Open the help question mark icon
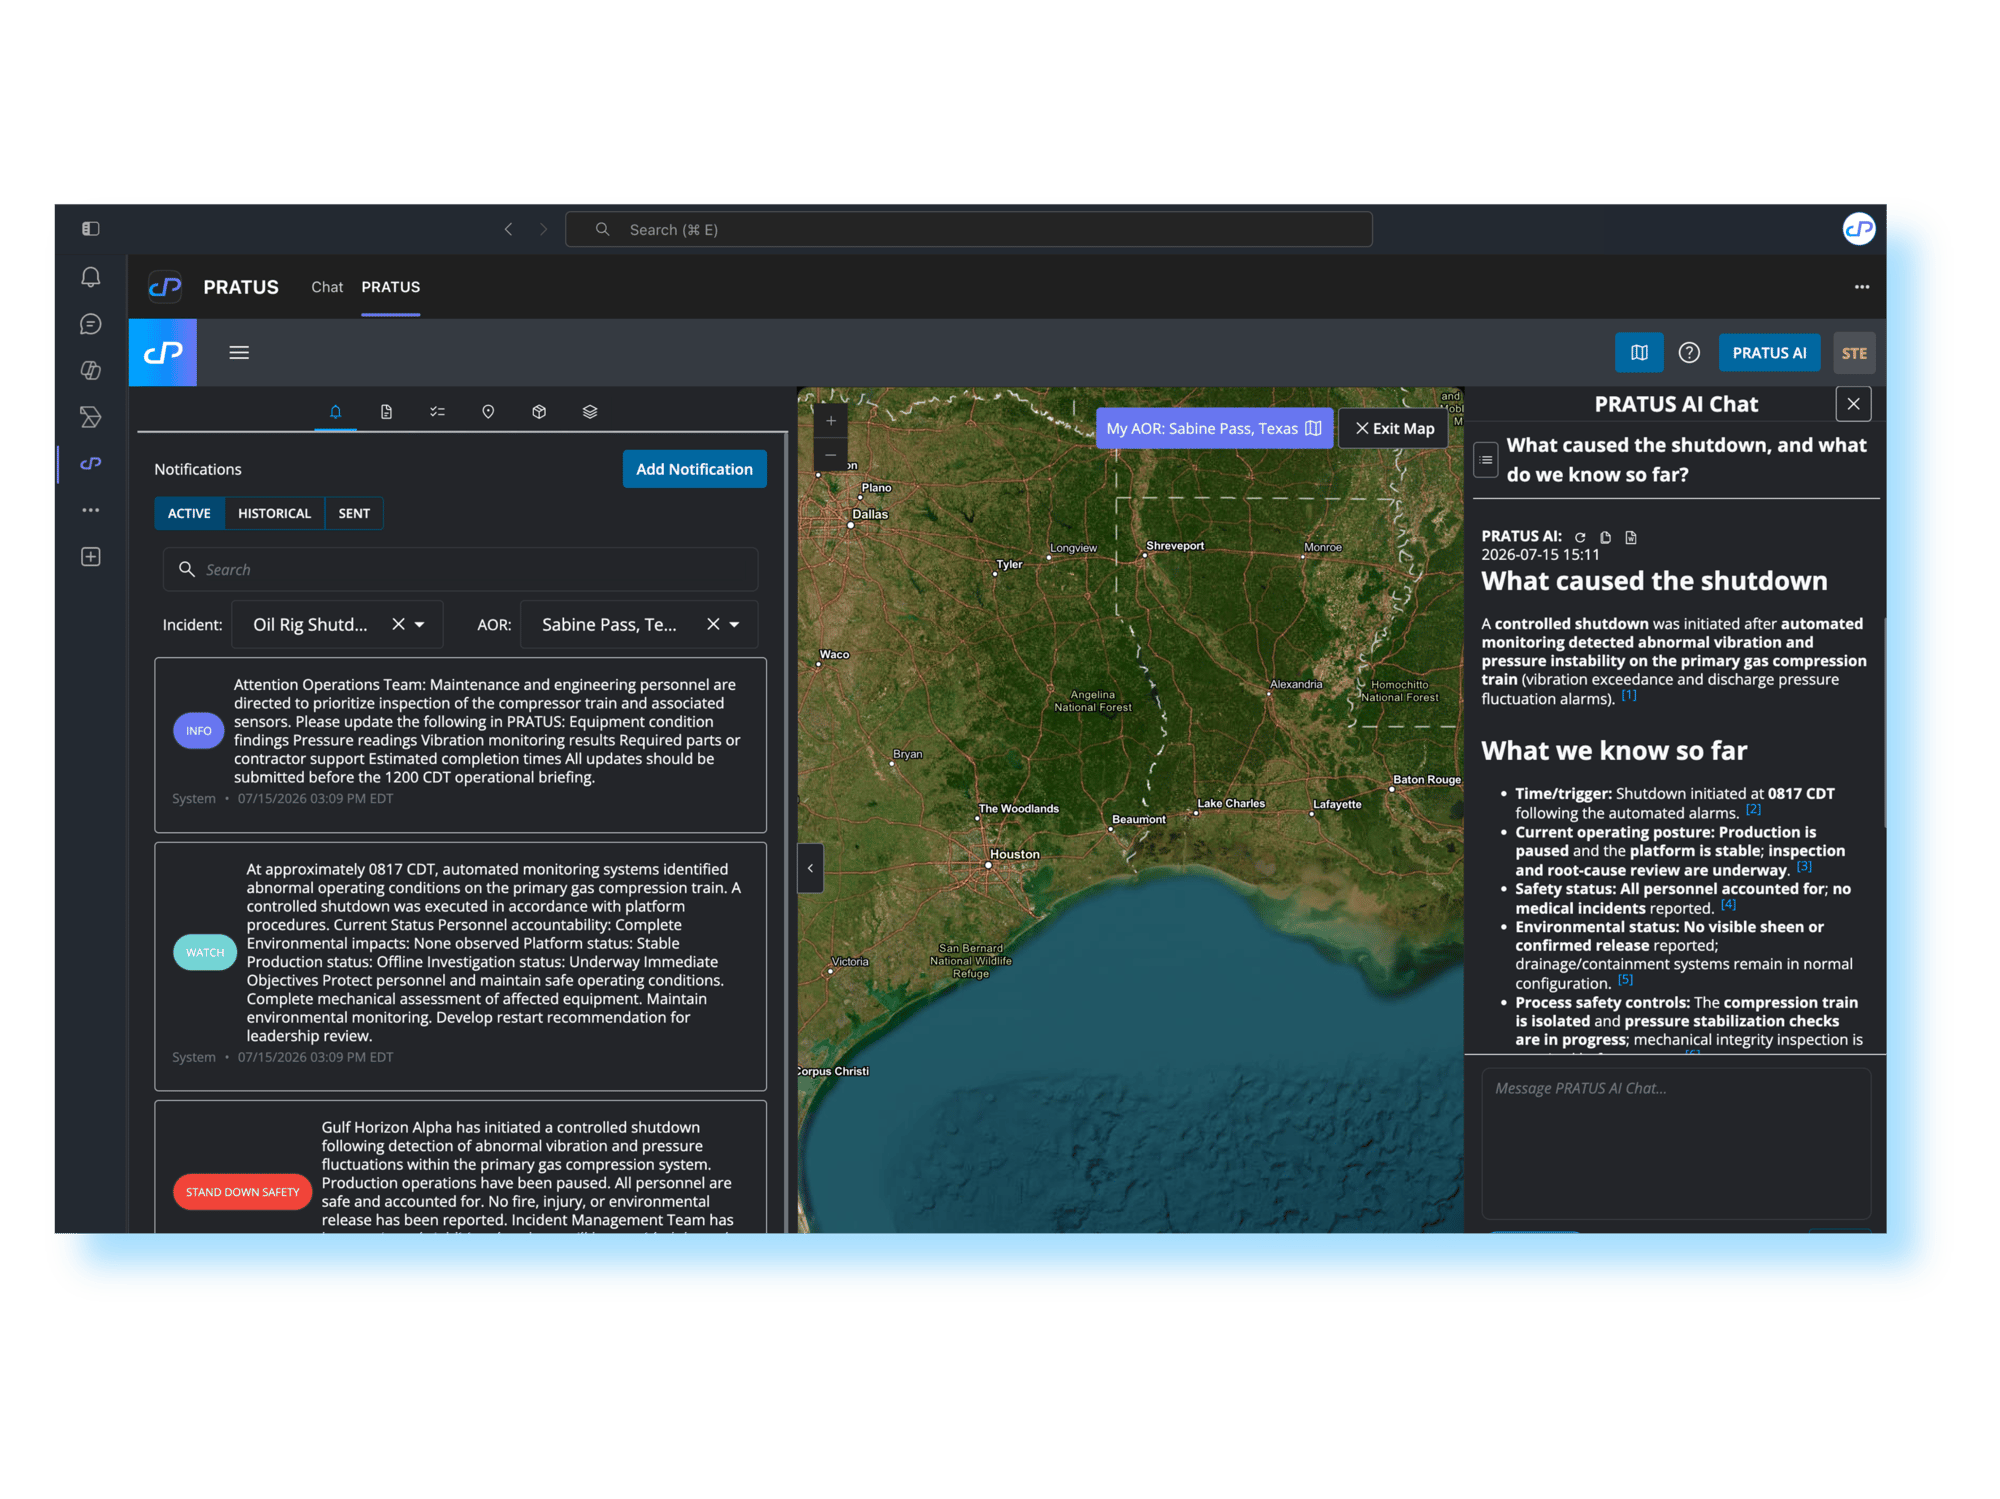This screenshot has width=2000, height=1499. tap(1689, 353)
